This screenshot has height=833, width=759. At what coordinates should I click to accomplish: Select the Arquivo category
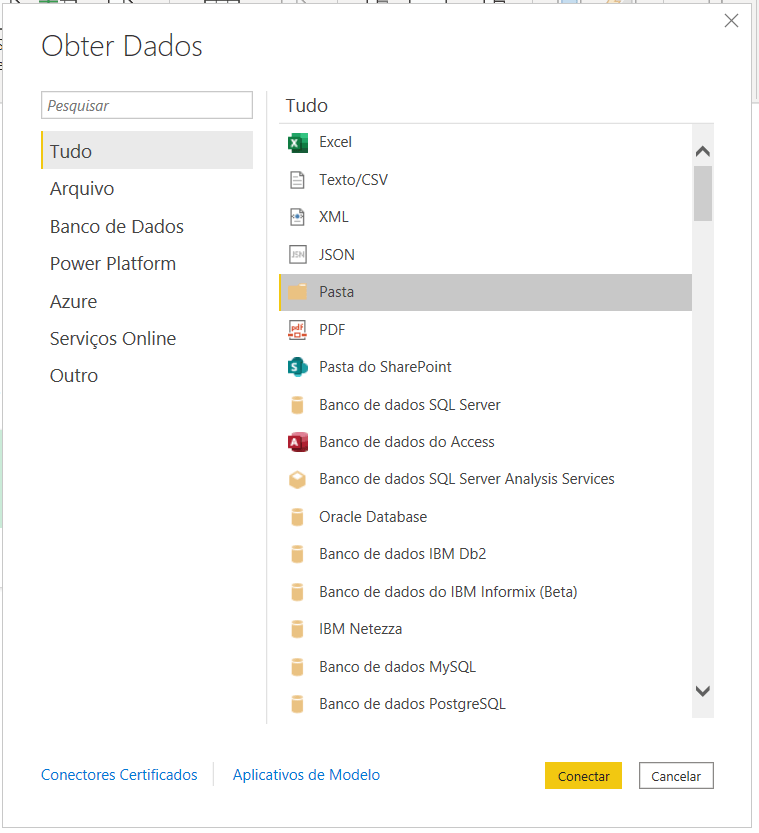coord(147,189)
